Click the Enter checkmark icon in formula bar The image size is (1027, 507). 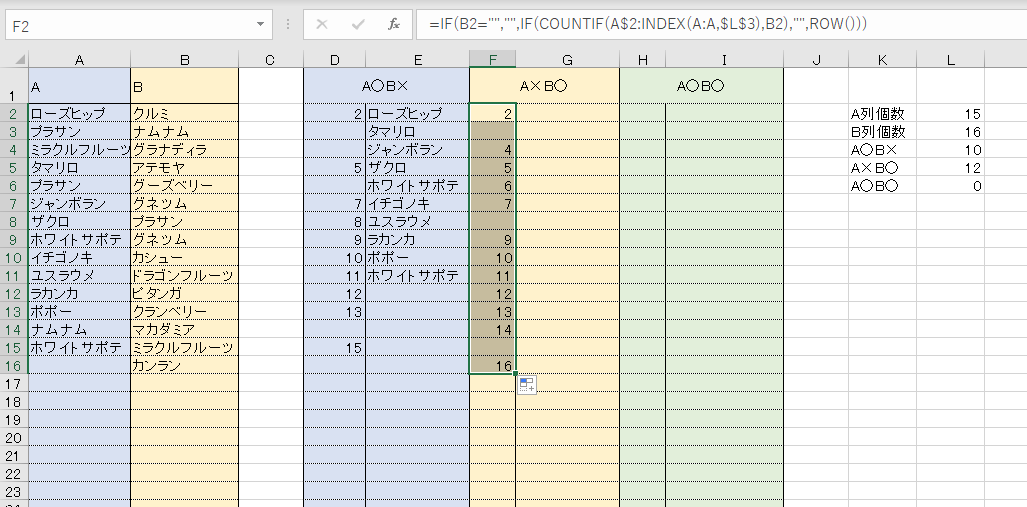click(x=358, y=24)
